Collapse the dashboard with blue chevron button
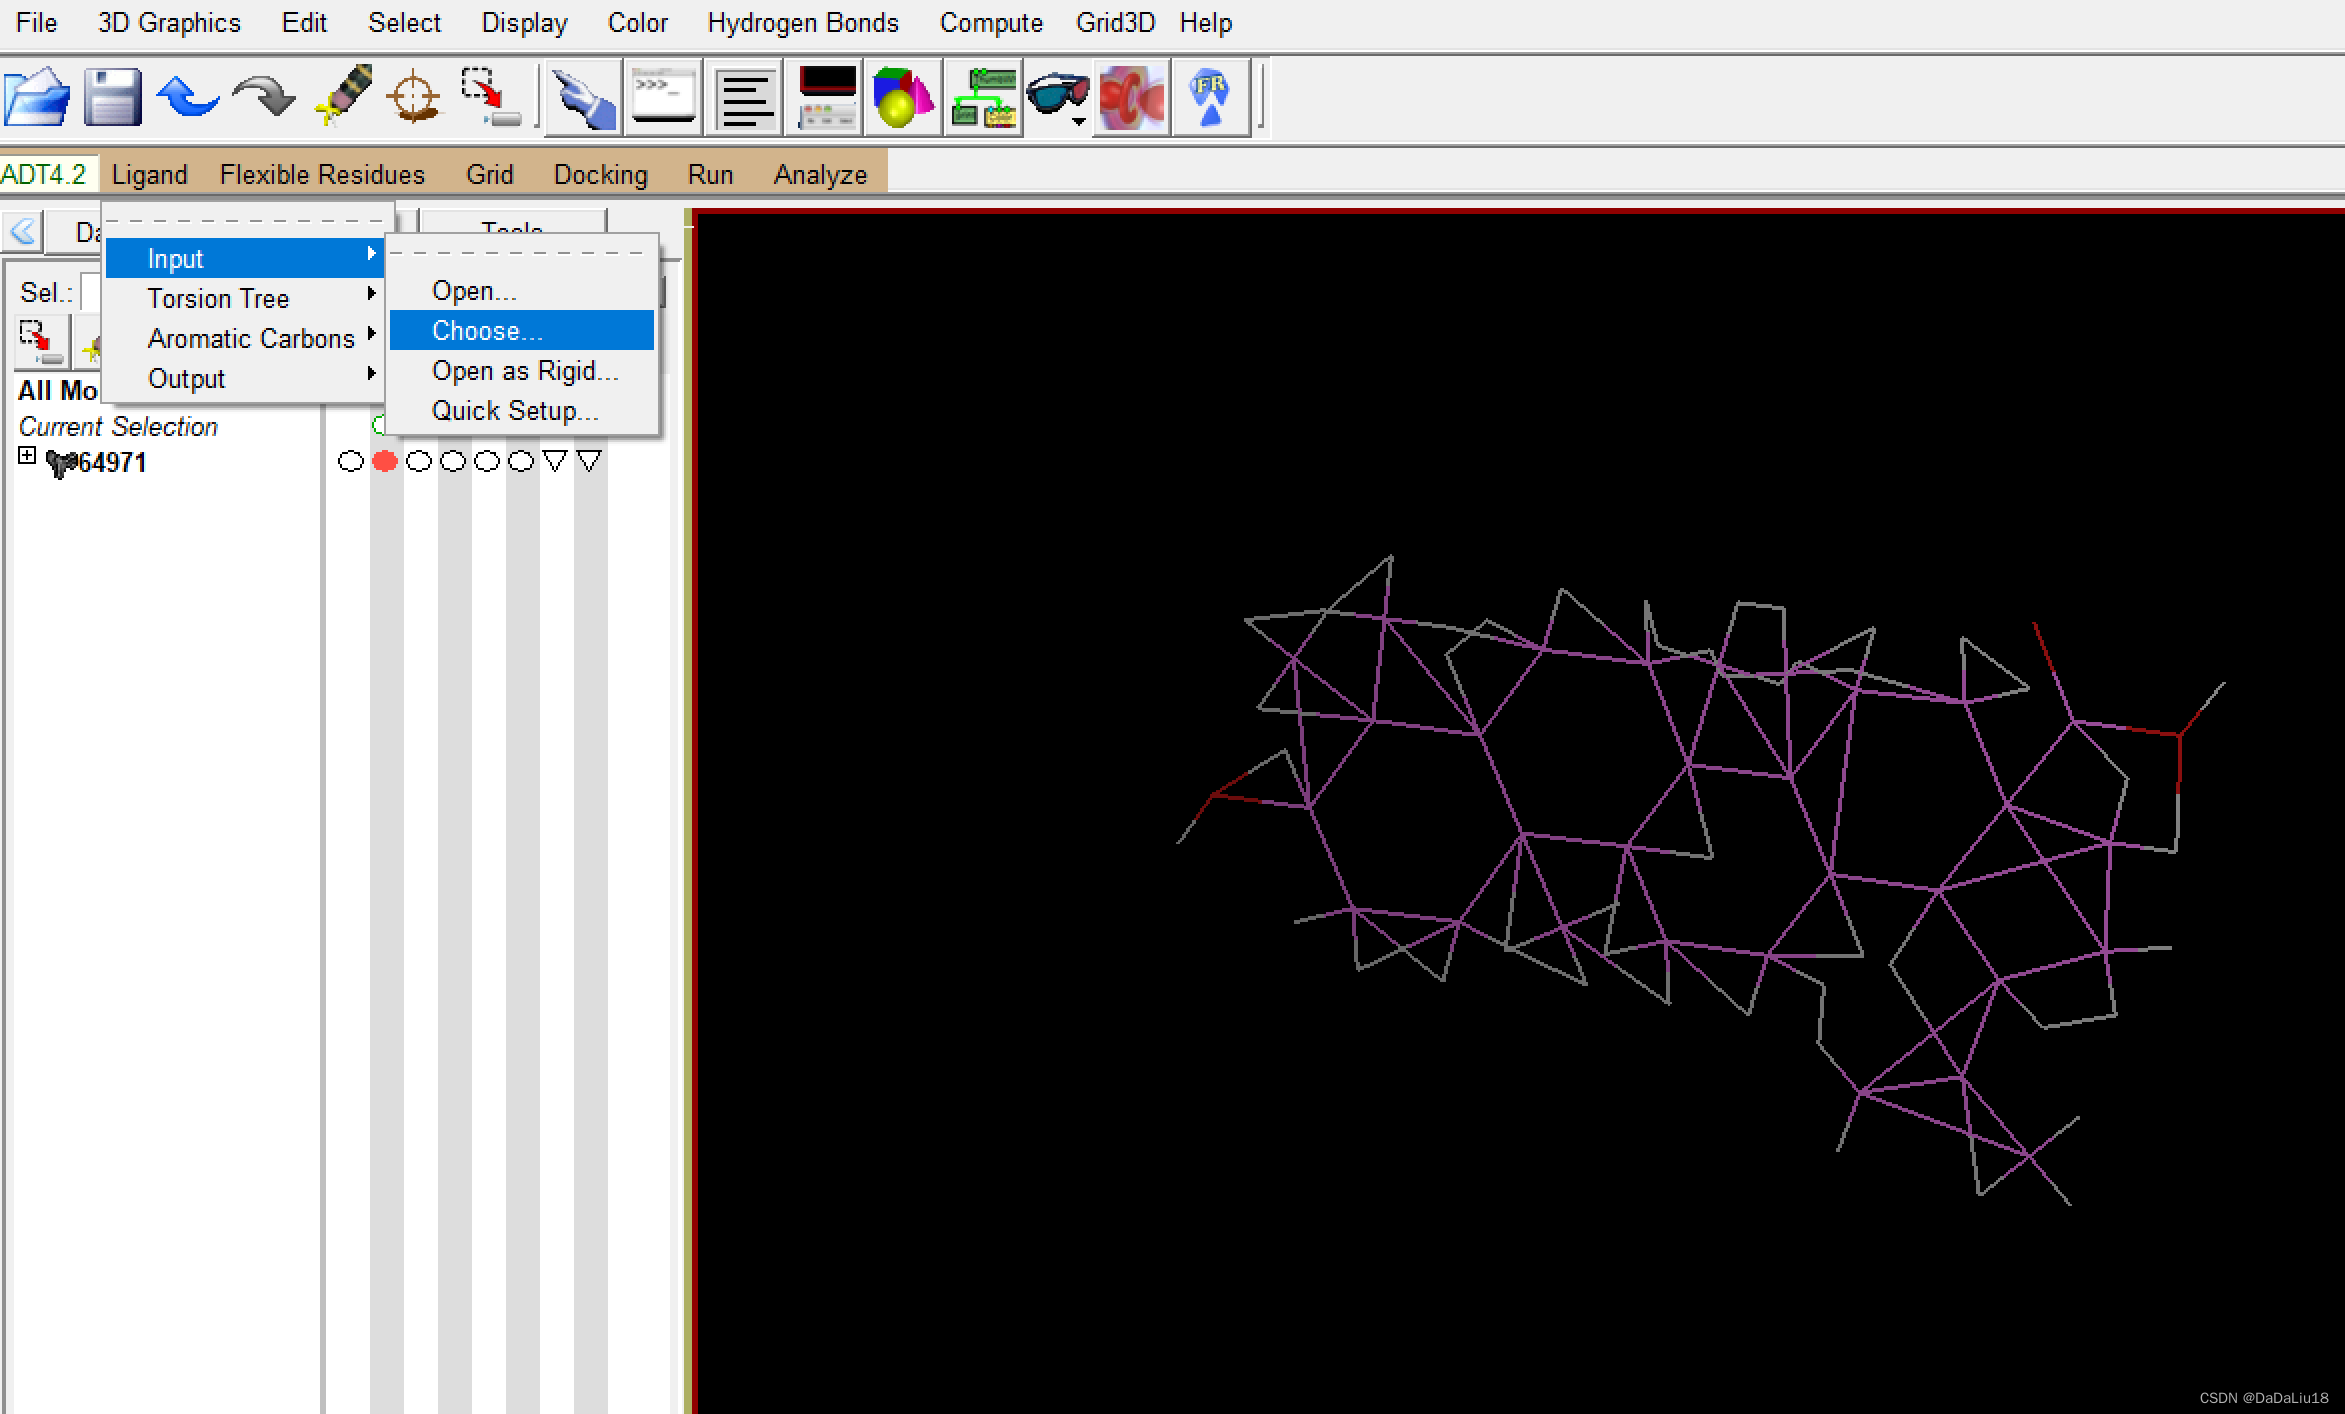Image resolution: width=2345 pixels, height=1414 pixels. [22, 232]
